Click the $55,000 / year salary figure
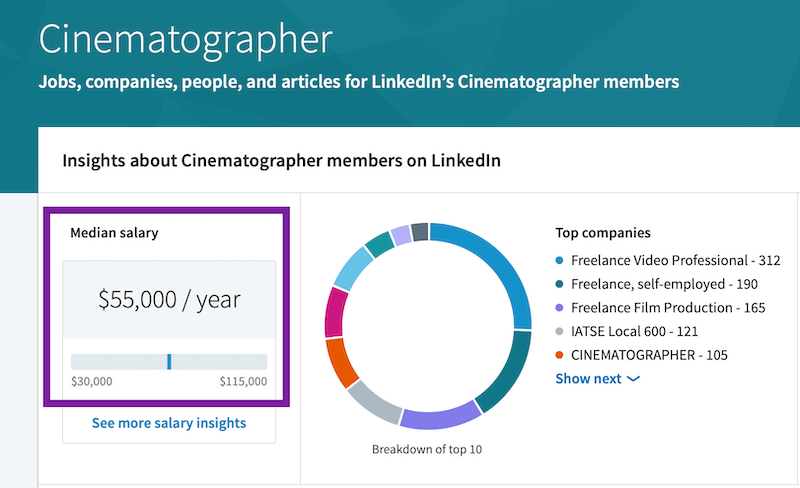The height and width of the screenshot is (488, 800). 169,298
